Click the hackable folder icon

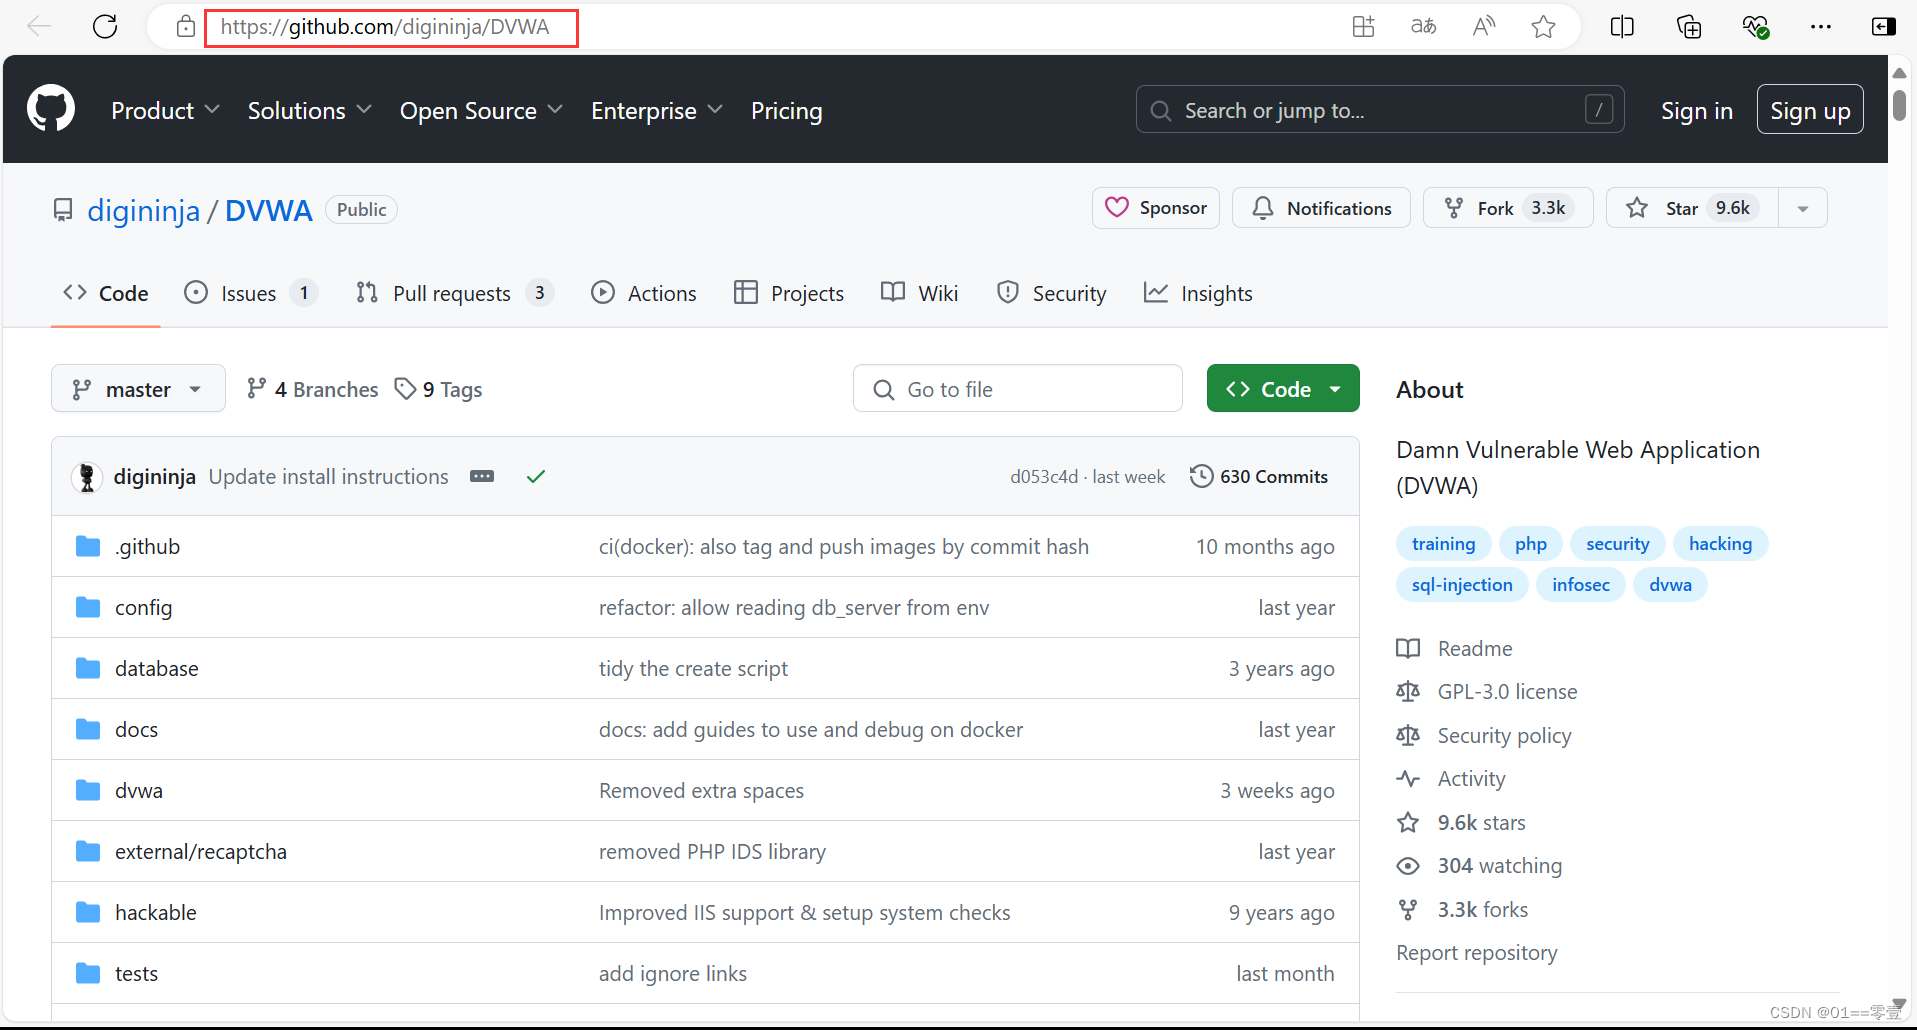coord(88,912)
